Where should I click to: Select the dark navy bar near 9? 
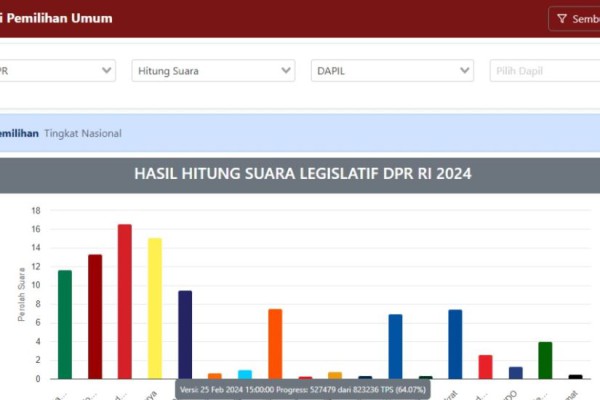[185, 335]
